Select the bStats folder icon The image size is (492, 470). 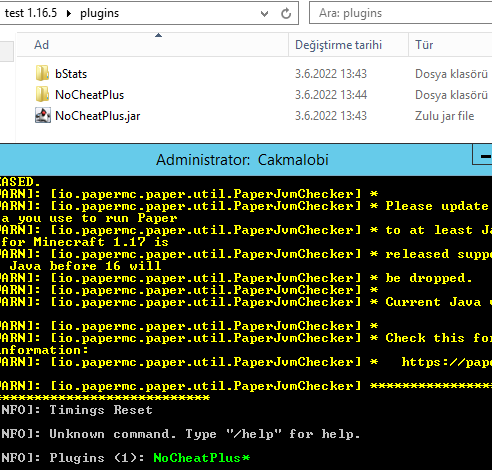[x=42, y=74]
